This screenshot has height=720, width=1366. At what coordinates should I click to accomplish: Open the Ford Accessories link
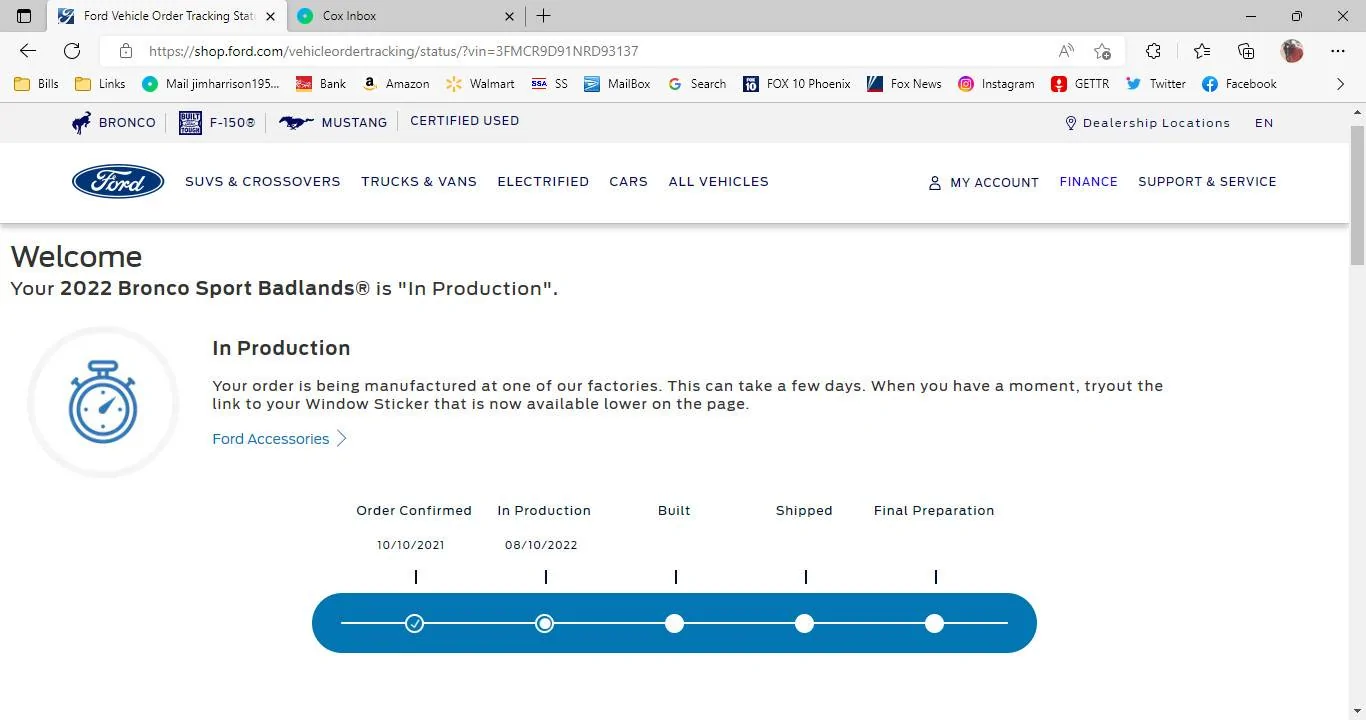click(271, 439)
